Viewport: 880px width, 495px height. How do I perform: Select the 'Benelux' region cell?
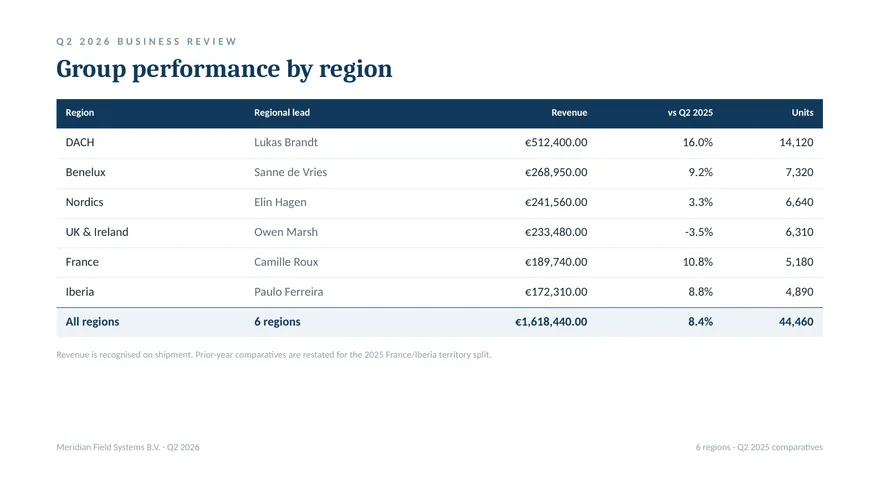(x=85, y=172)
